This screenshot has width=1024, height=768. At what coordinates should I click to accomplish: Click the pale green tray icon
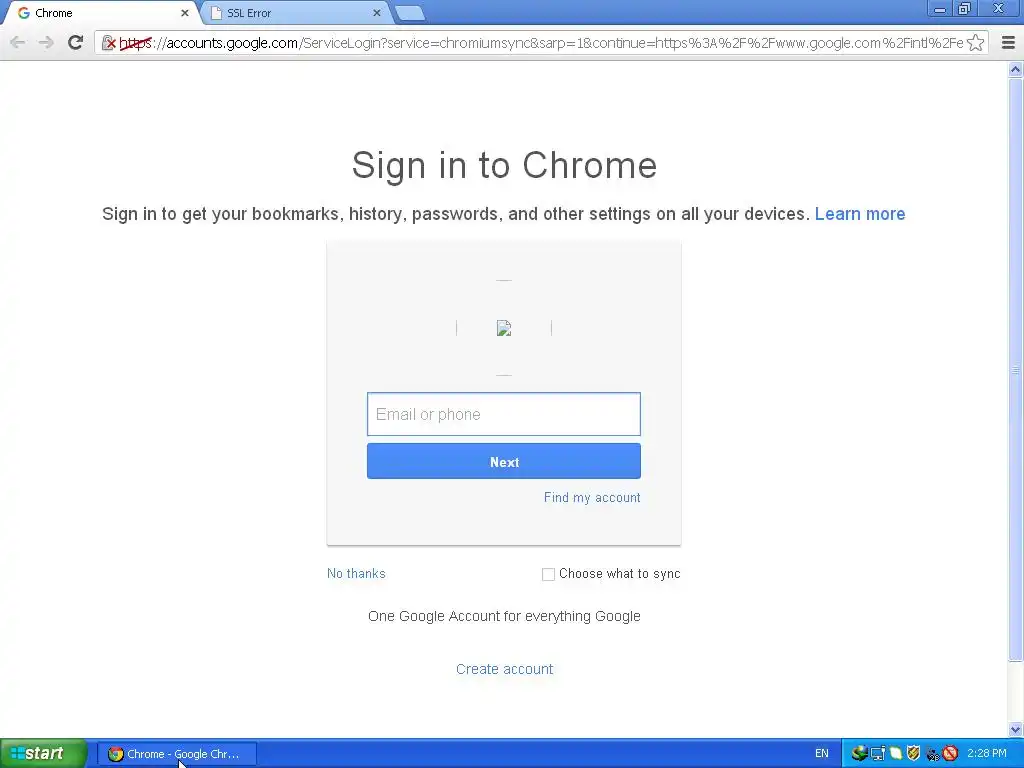click(895, 754)
